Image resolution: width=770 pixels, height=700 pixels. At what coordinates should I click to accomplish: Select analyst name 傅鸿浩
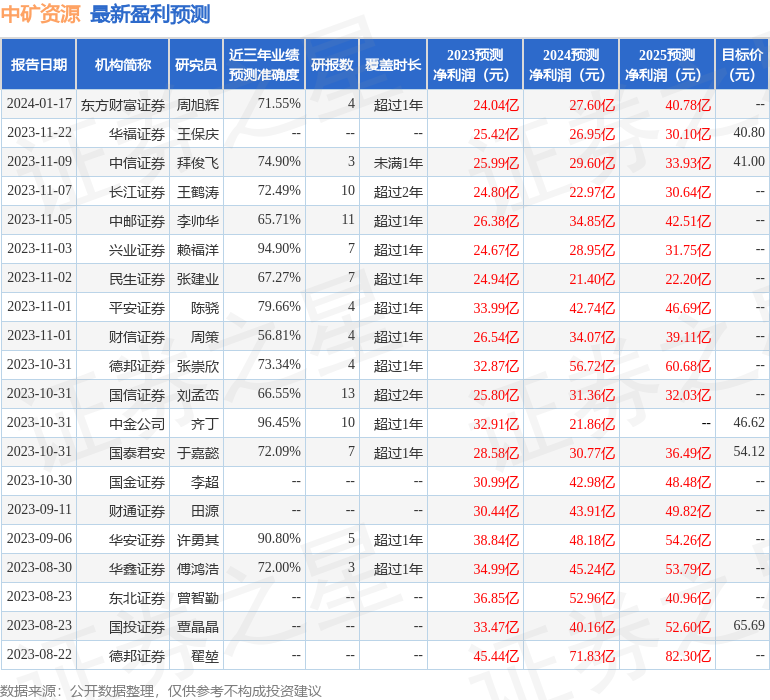[197, 569]
